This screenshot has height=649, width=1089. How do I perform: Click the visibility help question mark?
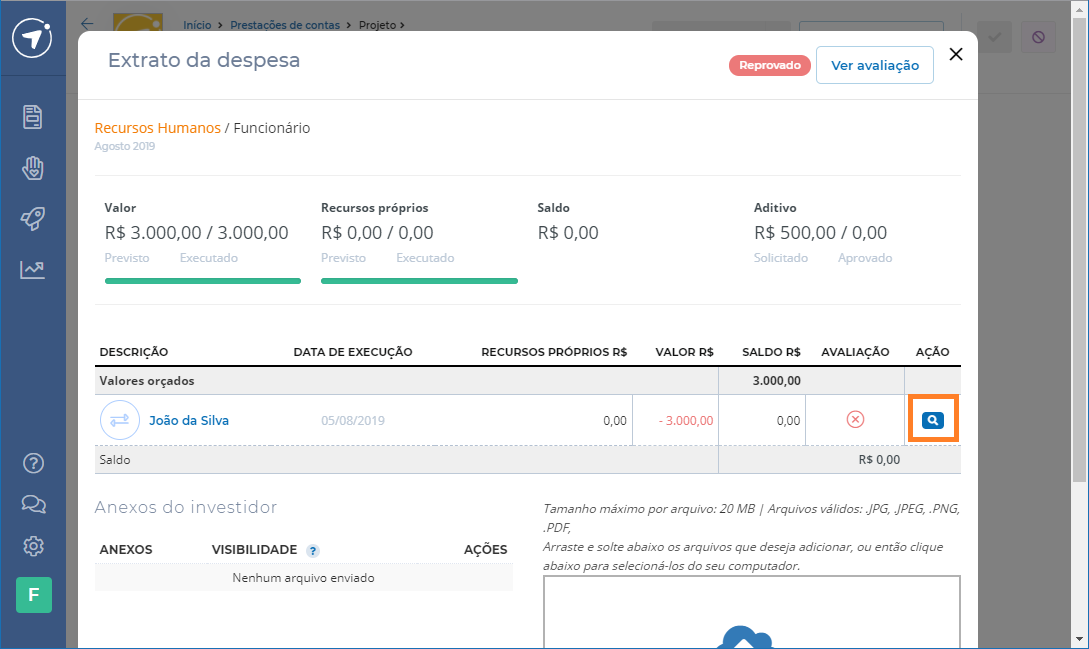(x=313, y=551)
